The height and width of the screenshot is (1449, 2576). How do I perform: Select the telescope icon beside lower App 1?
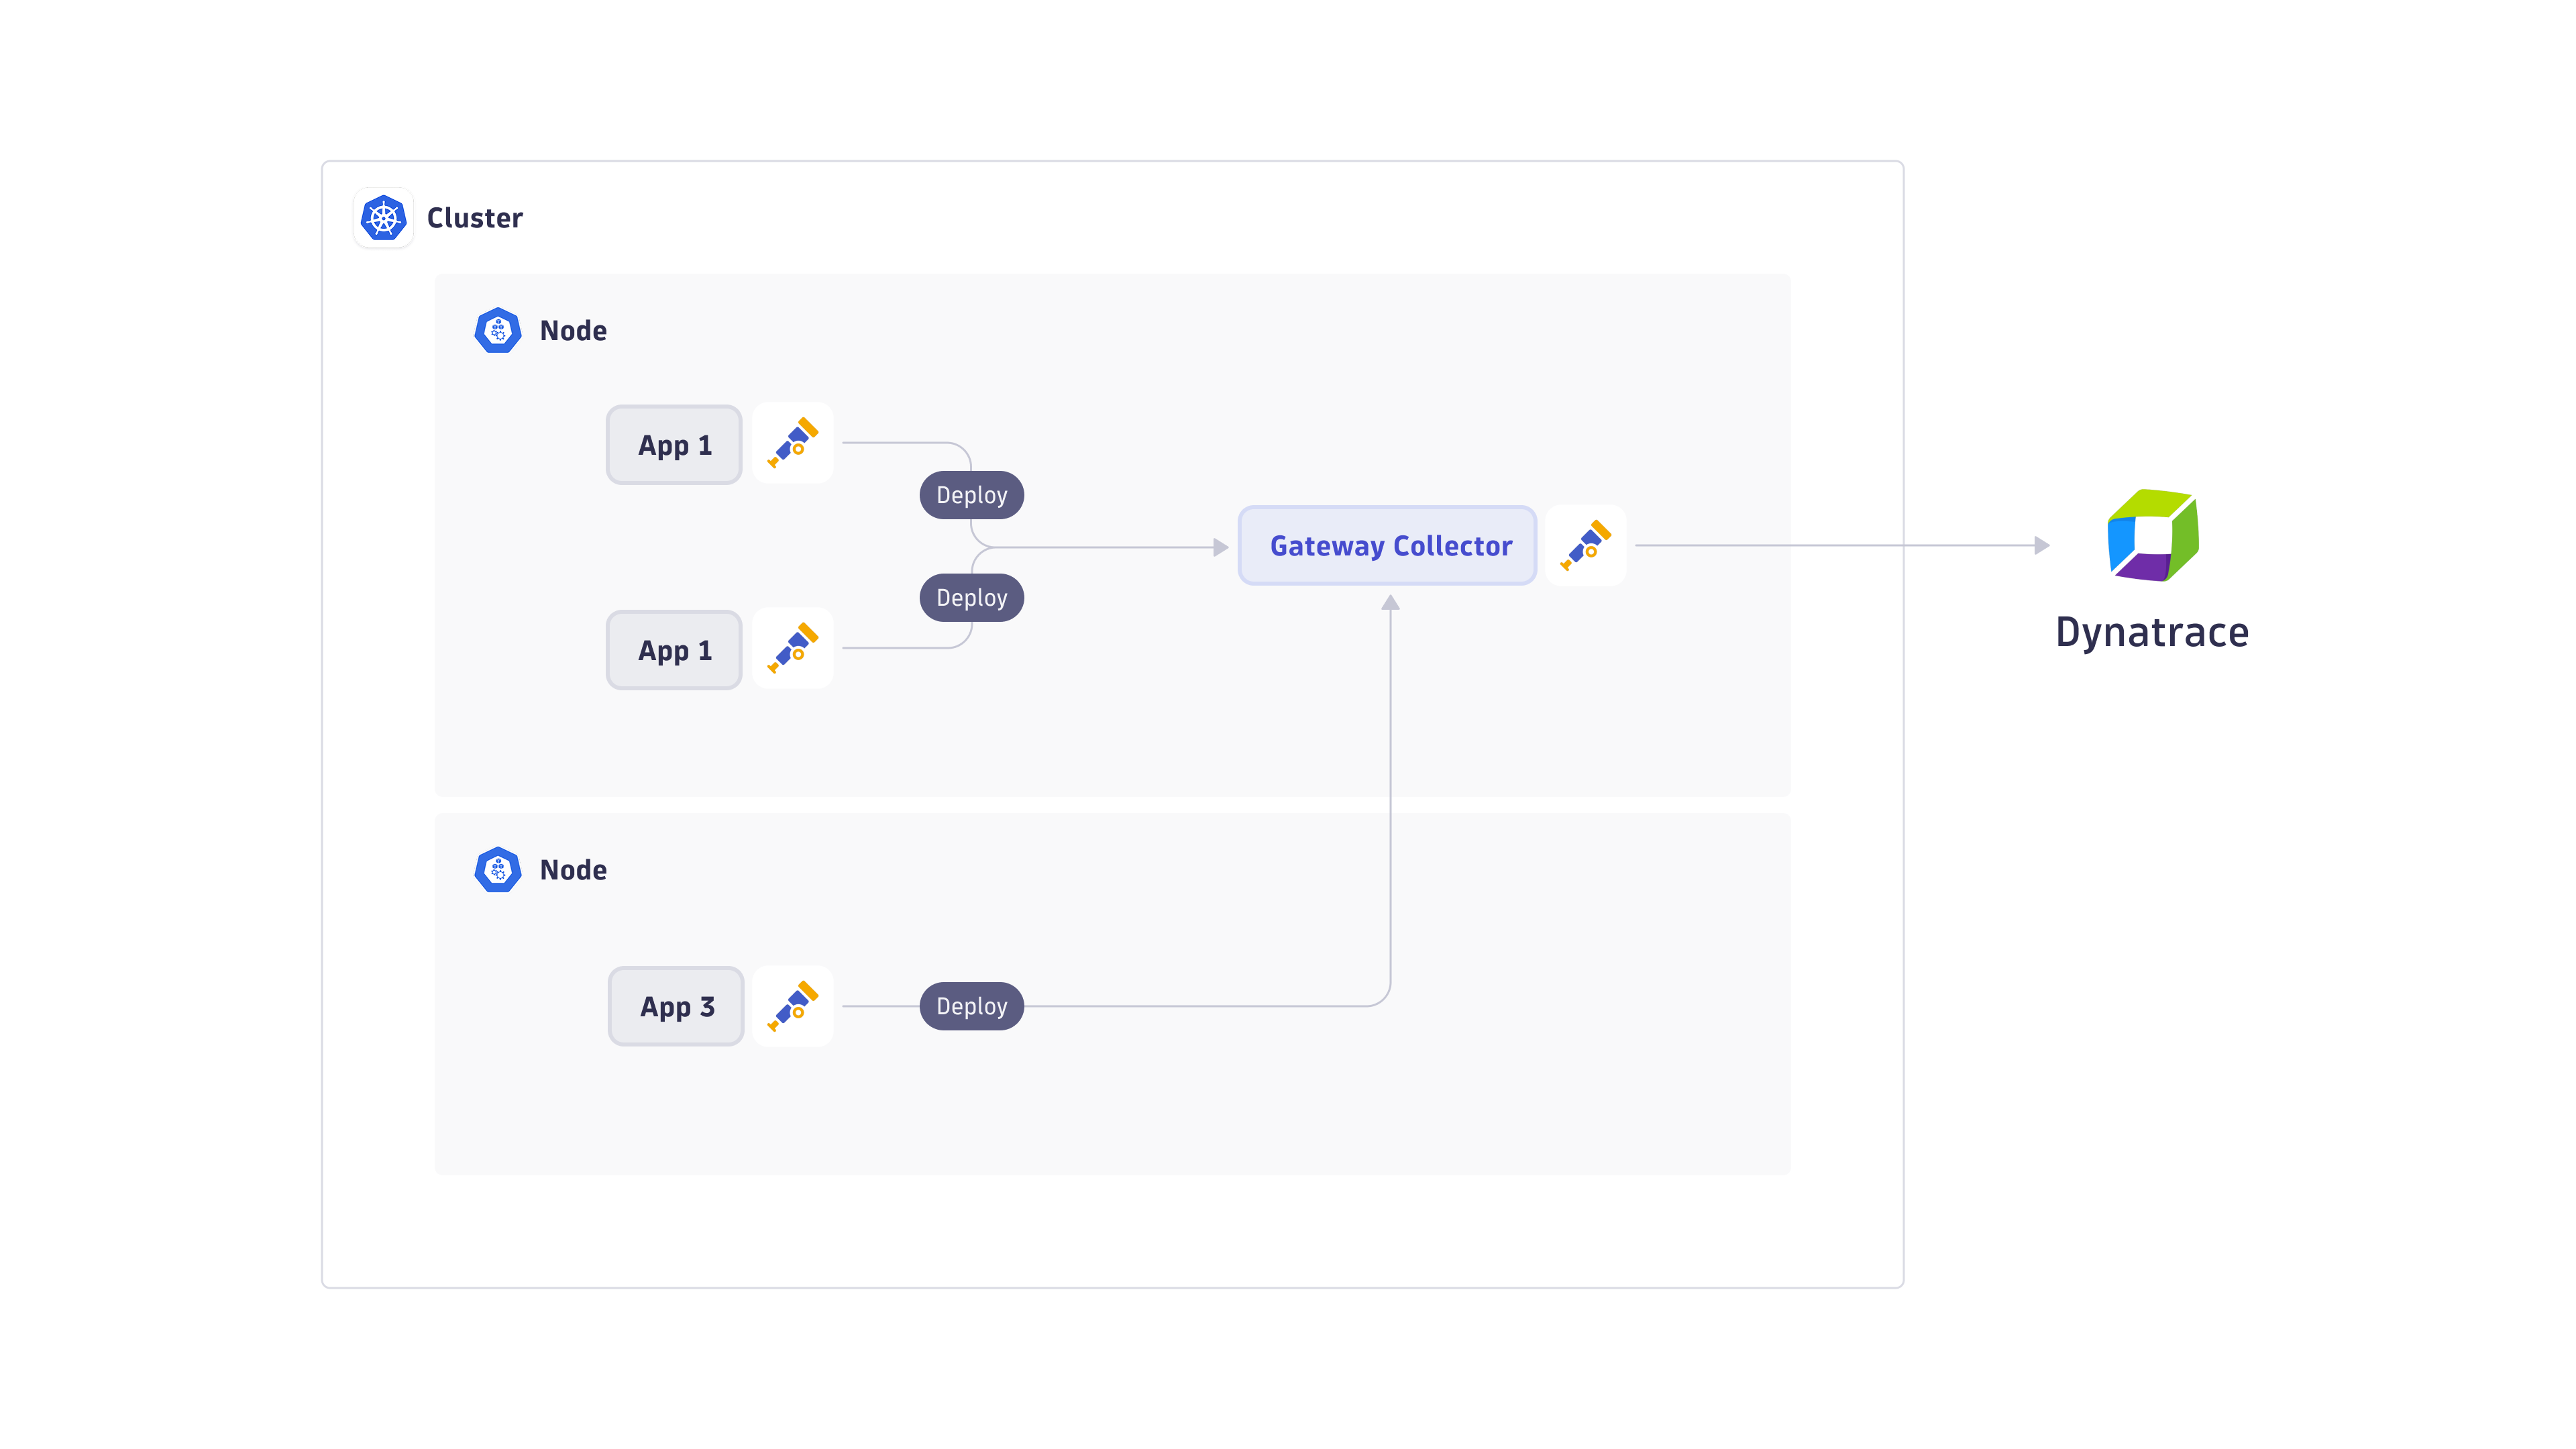(x=793, y=648)
